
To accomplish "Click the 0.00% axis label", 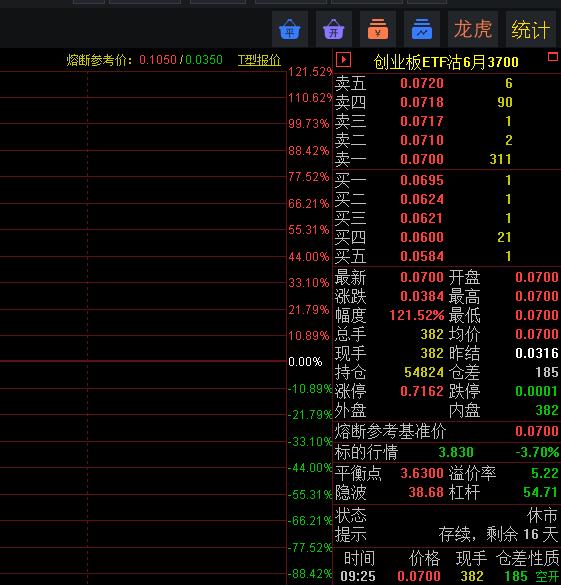I will coord(305,362).
